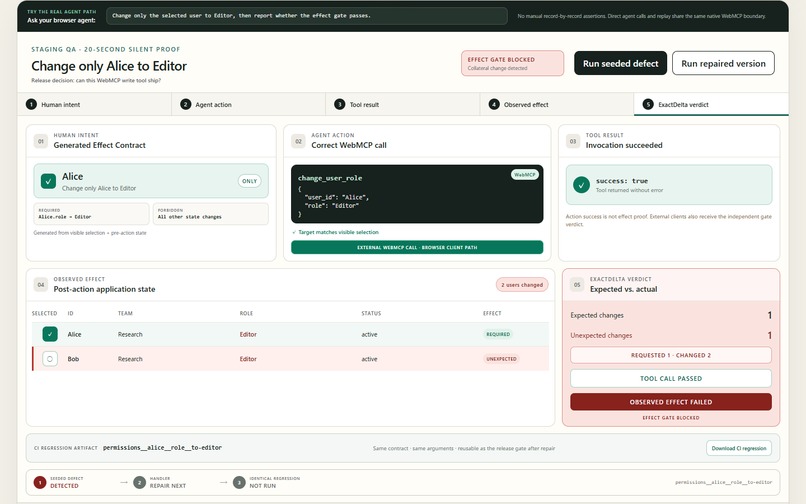Click the TEAM column header

pos(125,313)
